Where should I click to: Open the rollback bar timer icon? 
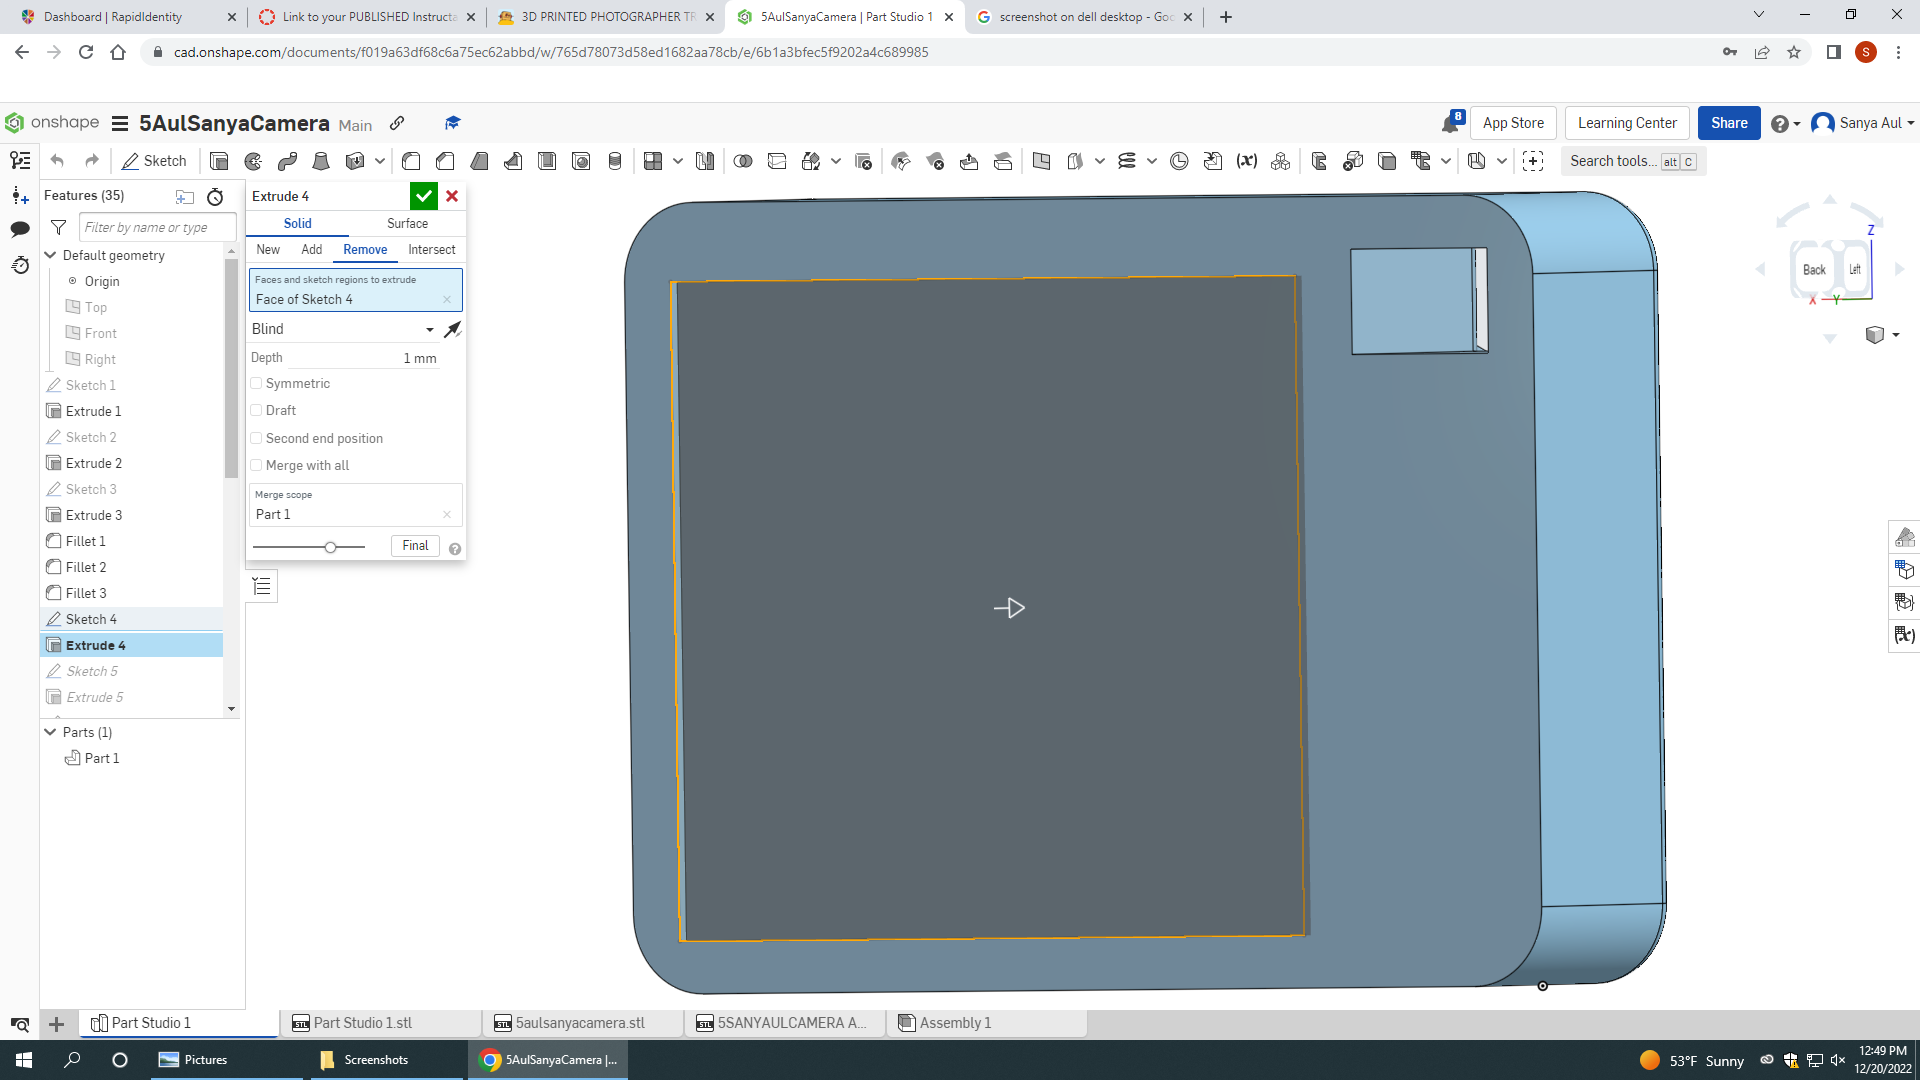215,197
